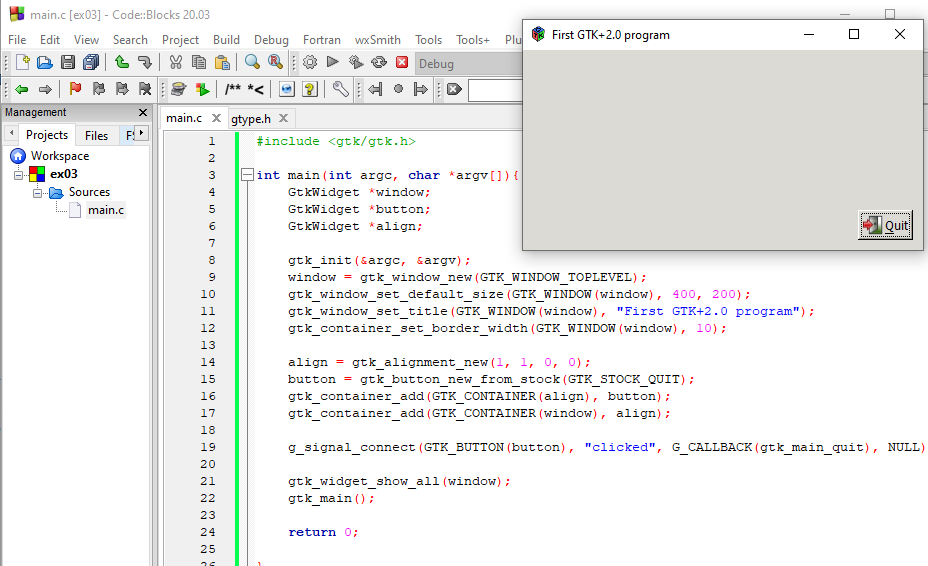
Task: Run the program with the play icon
Action: click(333, 62)
